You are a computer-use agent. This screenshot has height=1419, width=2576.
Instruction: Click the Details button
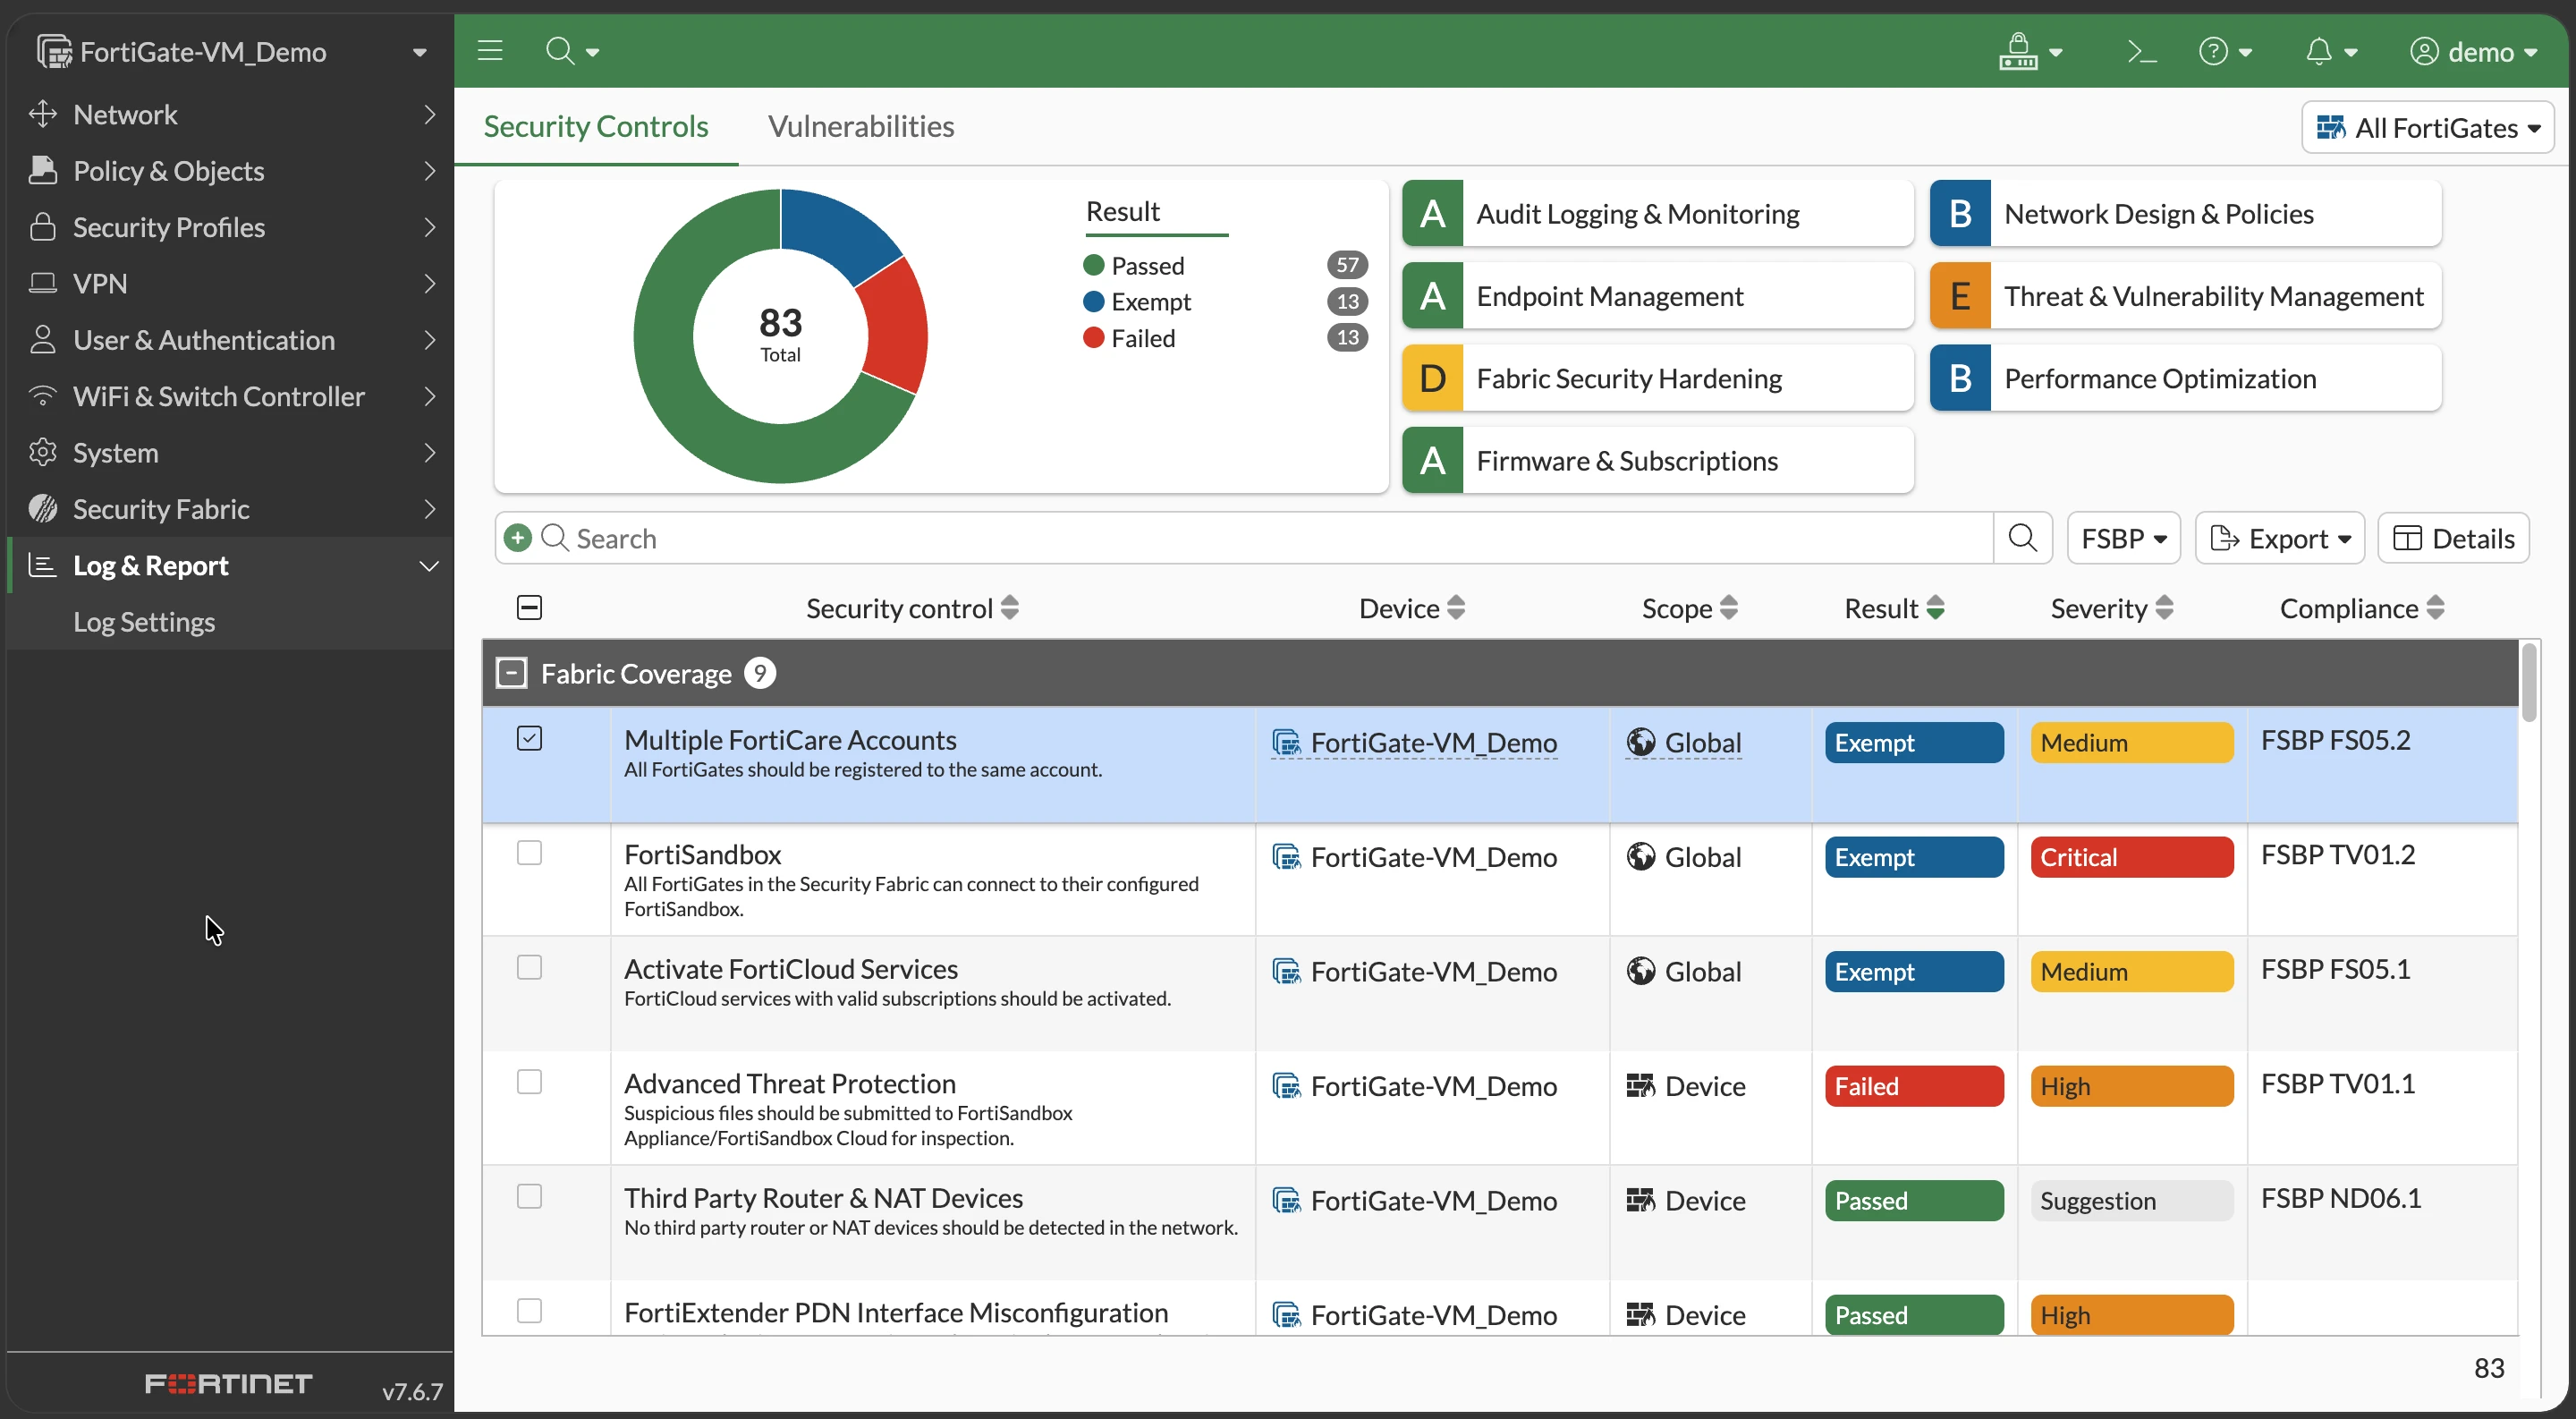(2453, 538)
